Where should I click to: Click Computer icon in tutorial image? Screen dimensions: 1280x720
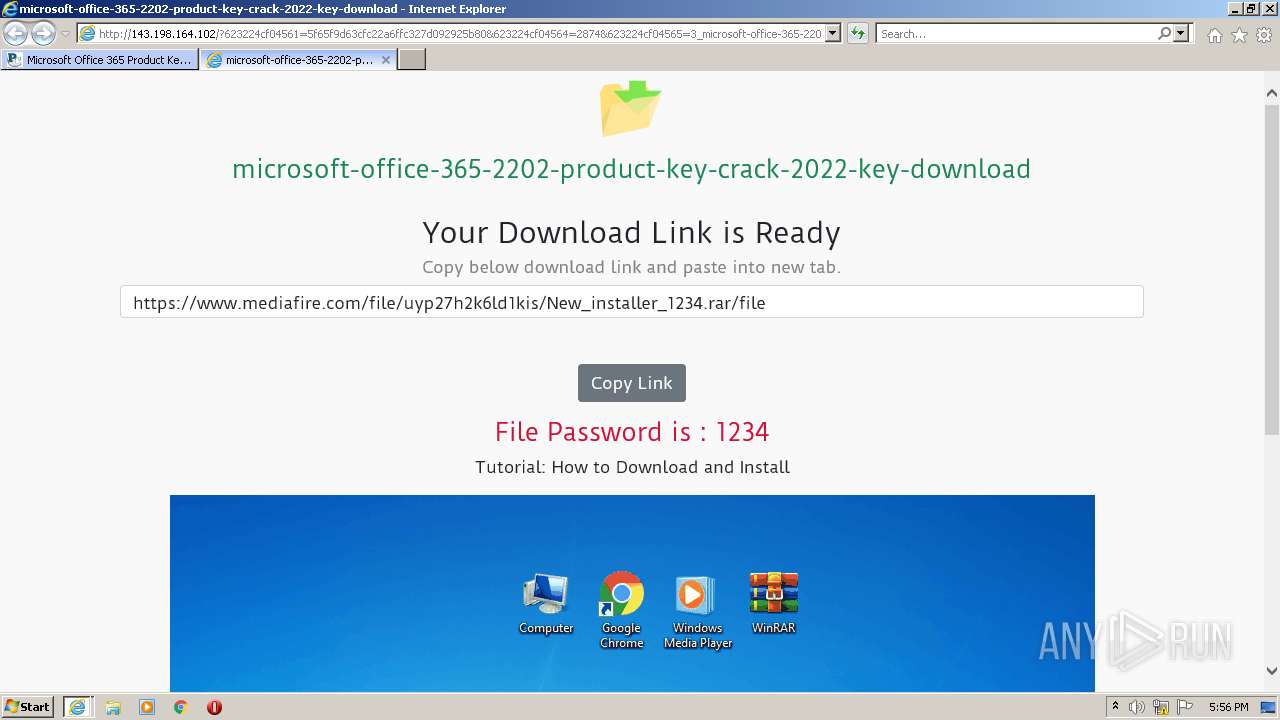point(546,604)
